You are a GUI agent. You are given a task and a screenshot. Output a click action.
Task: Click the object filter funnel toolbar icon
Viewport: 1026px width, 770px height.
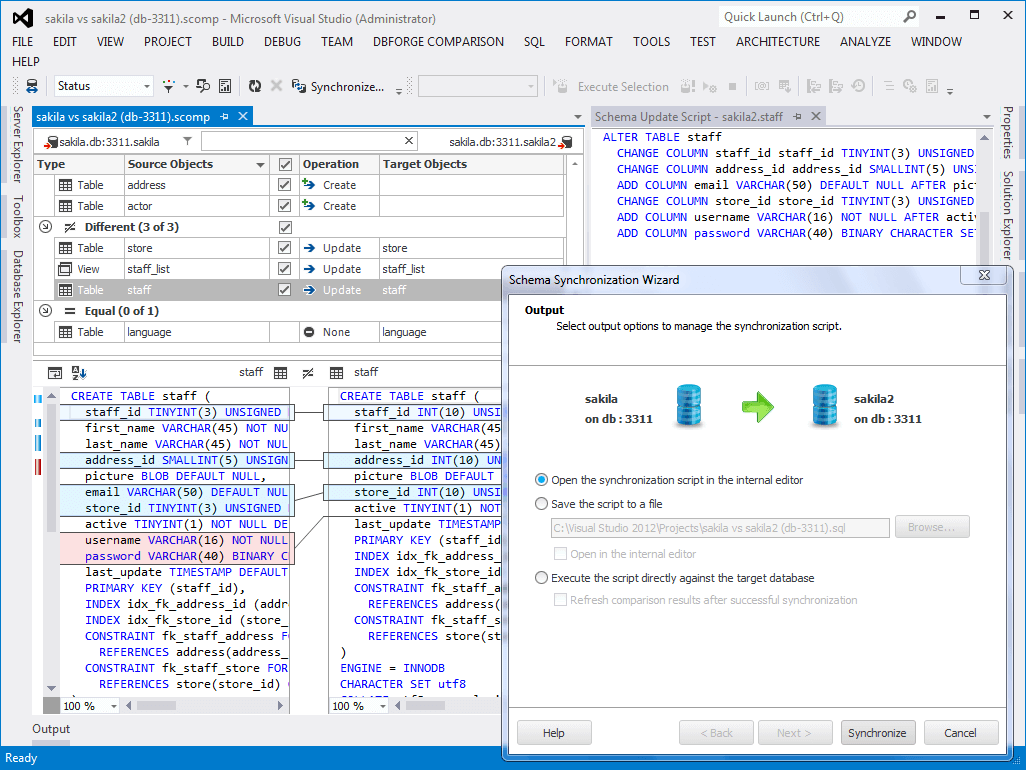pos(169,86)
